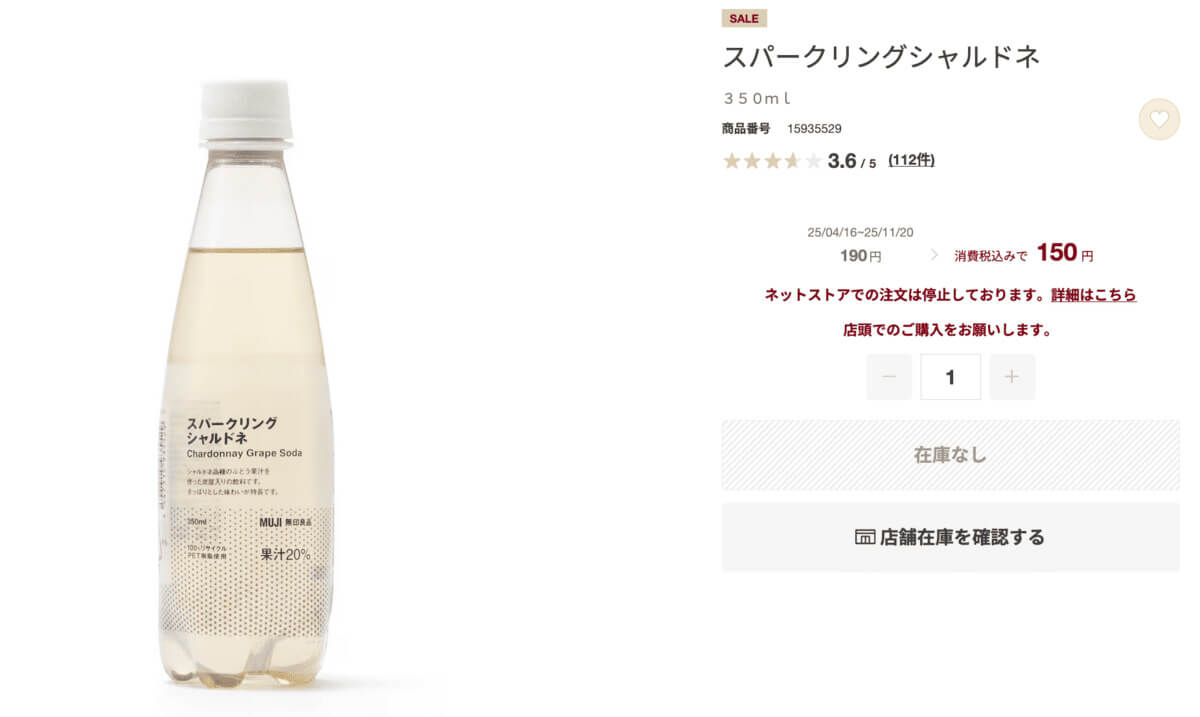Image resolution: width=1200 pixels, height=717 pixels.
Task: Click the sparkling Chardonnay bottle image
Action: 246,385
